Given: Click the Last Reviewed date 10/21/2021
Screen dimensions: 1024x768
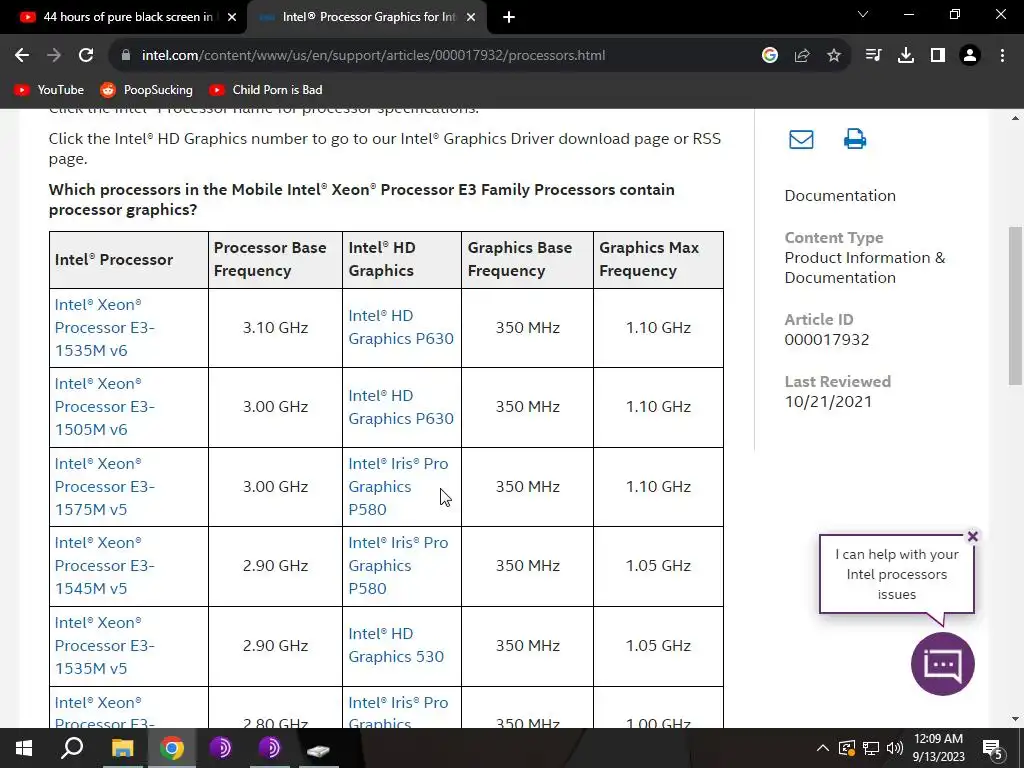Looking at the screenshot, I should click(x=828, y=402).
